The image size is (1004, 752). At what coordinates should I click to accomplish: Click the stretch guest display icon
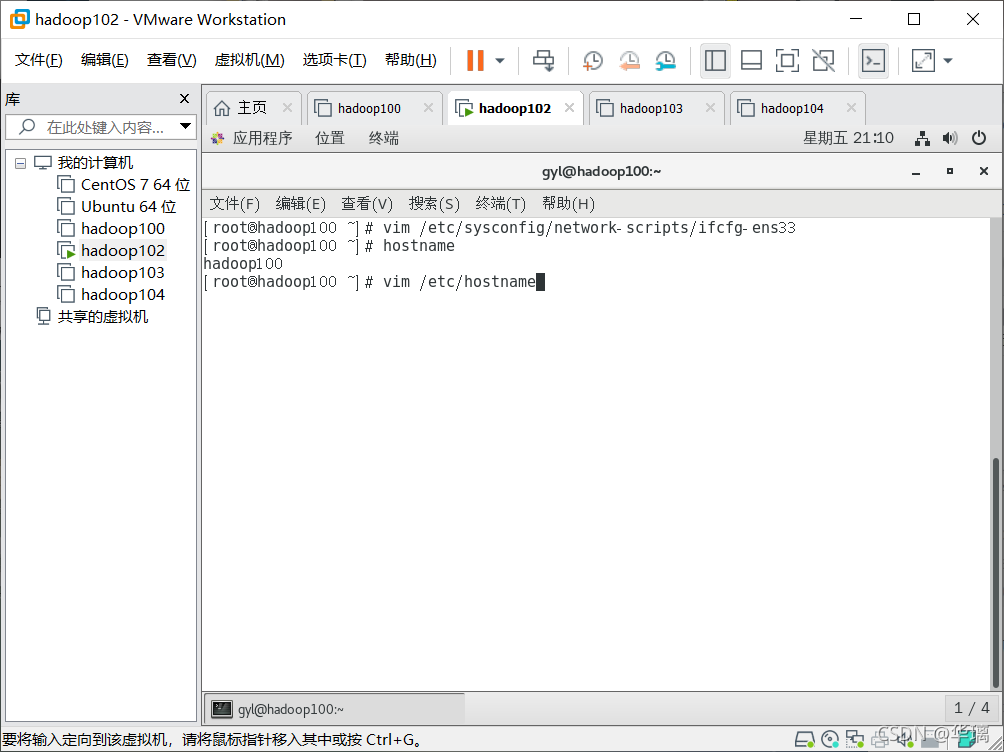(923, 61)
